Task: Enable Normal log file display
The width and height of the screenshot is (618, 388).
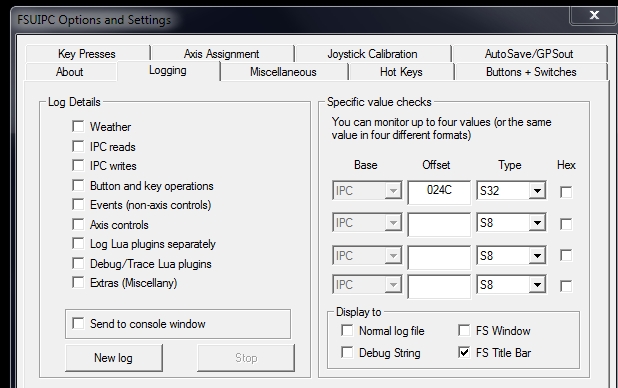Action: [x=347, y=330]
